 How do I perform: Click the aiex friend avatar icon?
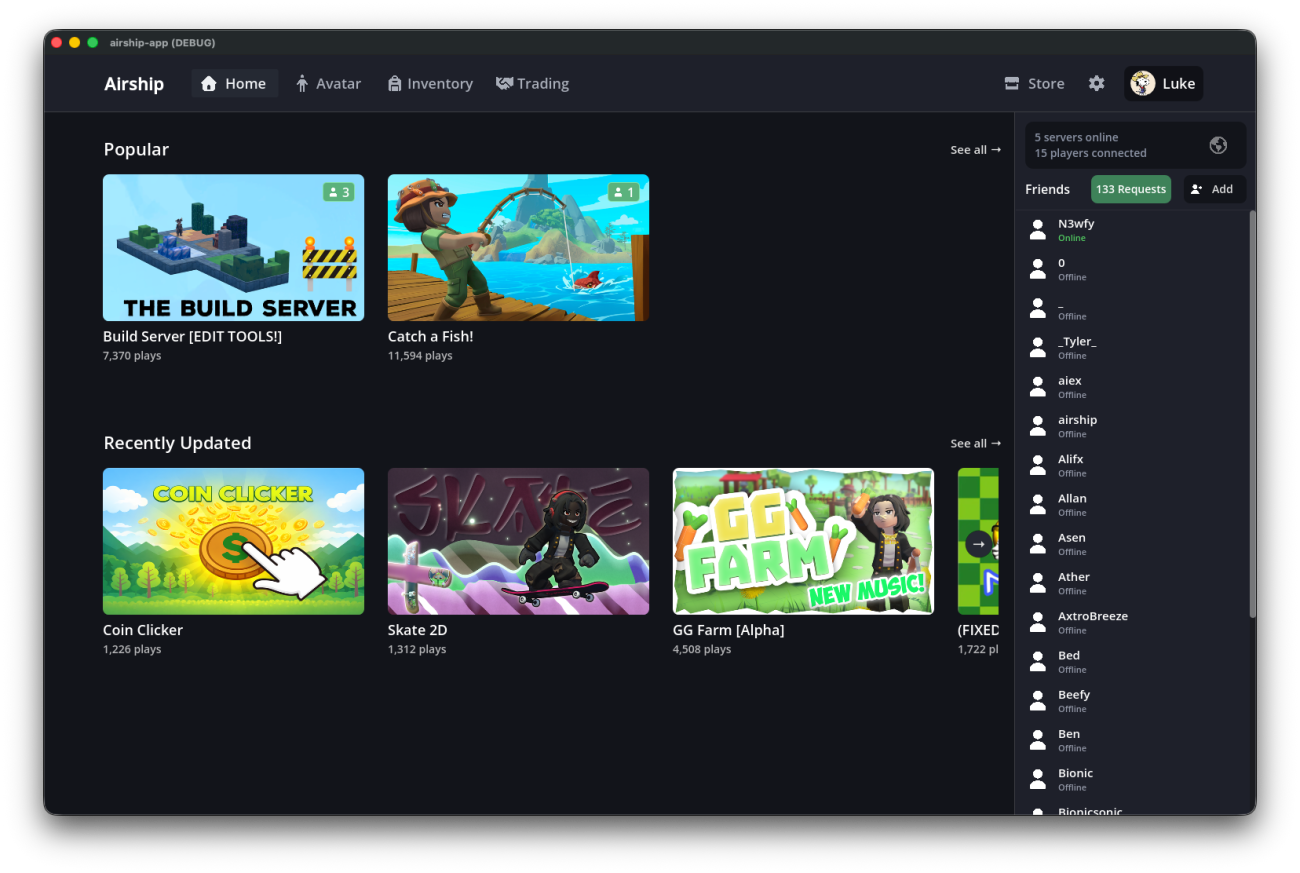click(x=1038, y=387)
